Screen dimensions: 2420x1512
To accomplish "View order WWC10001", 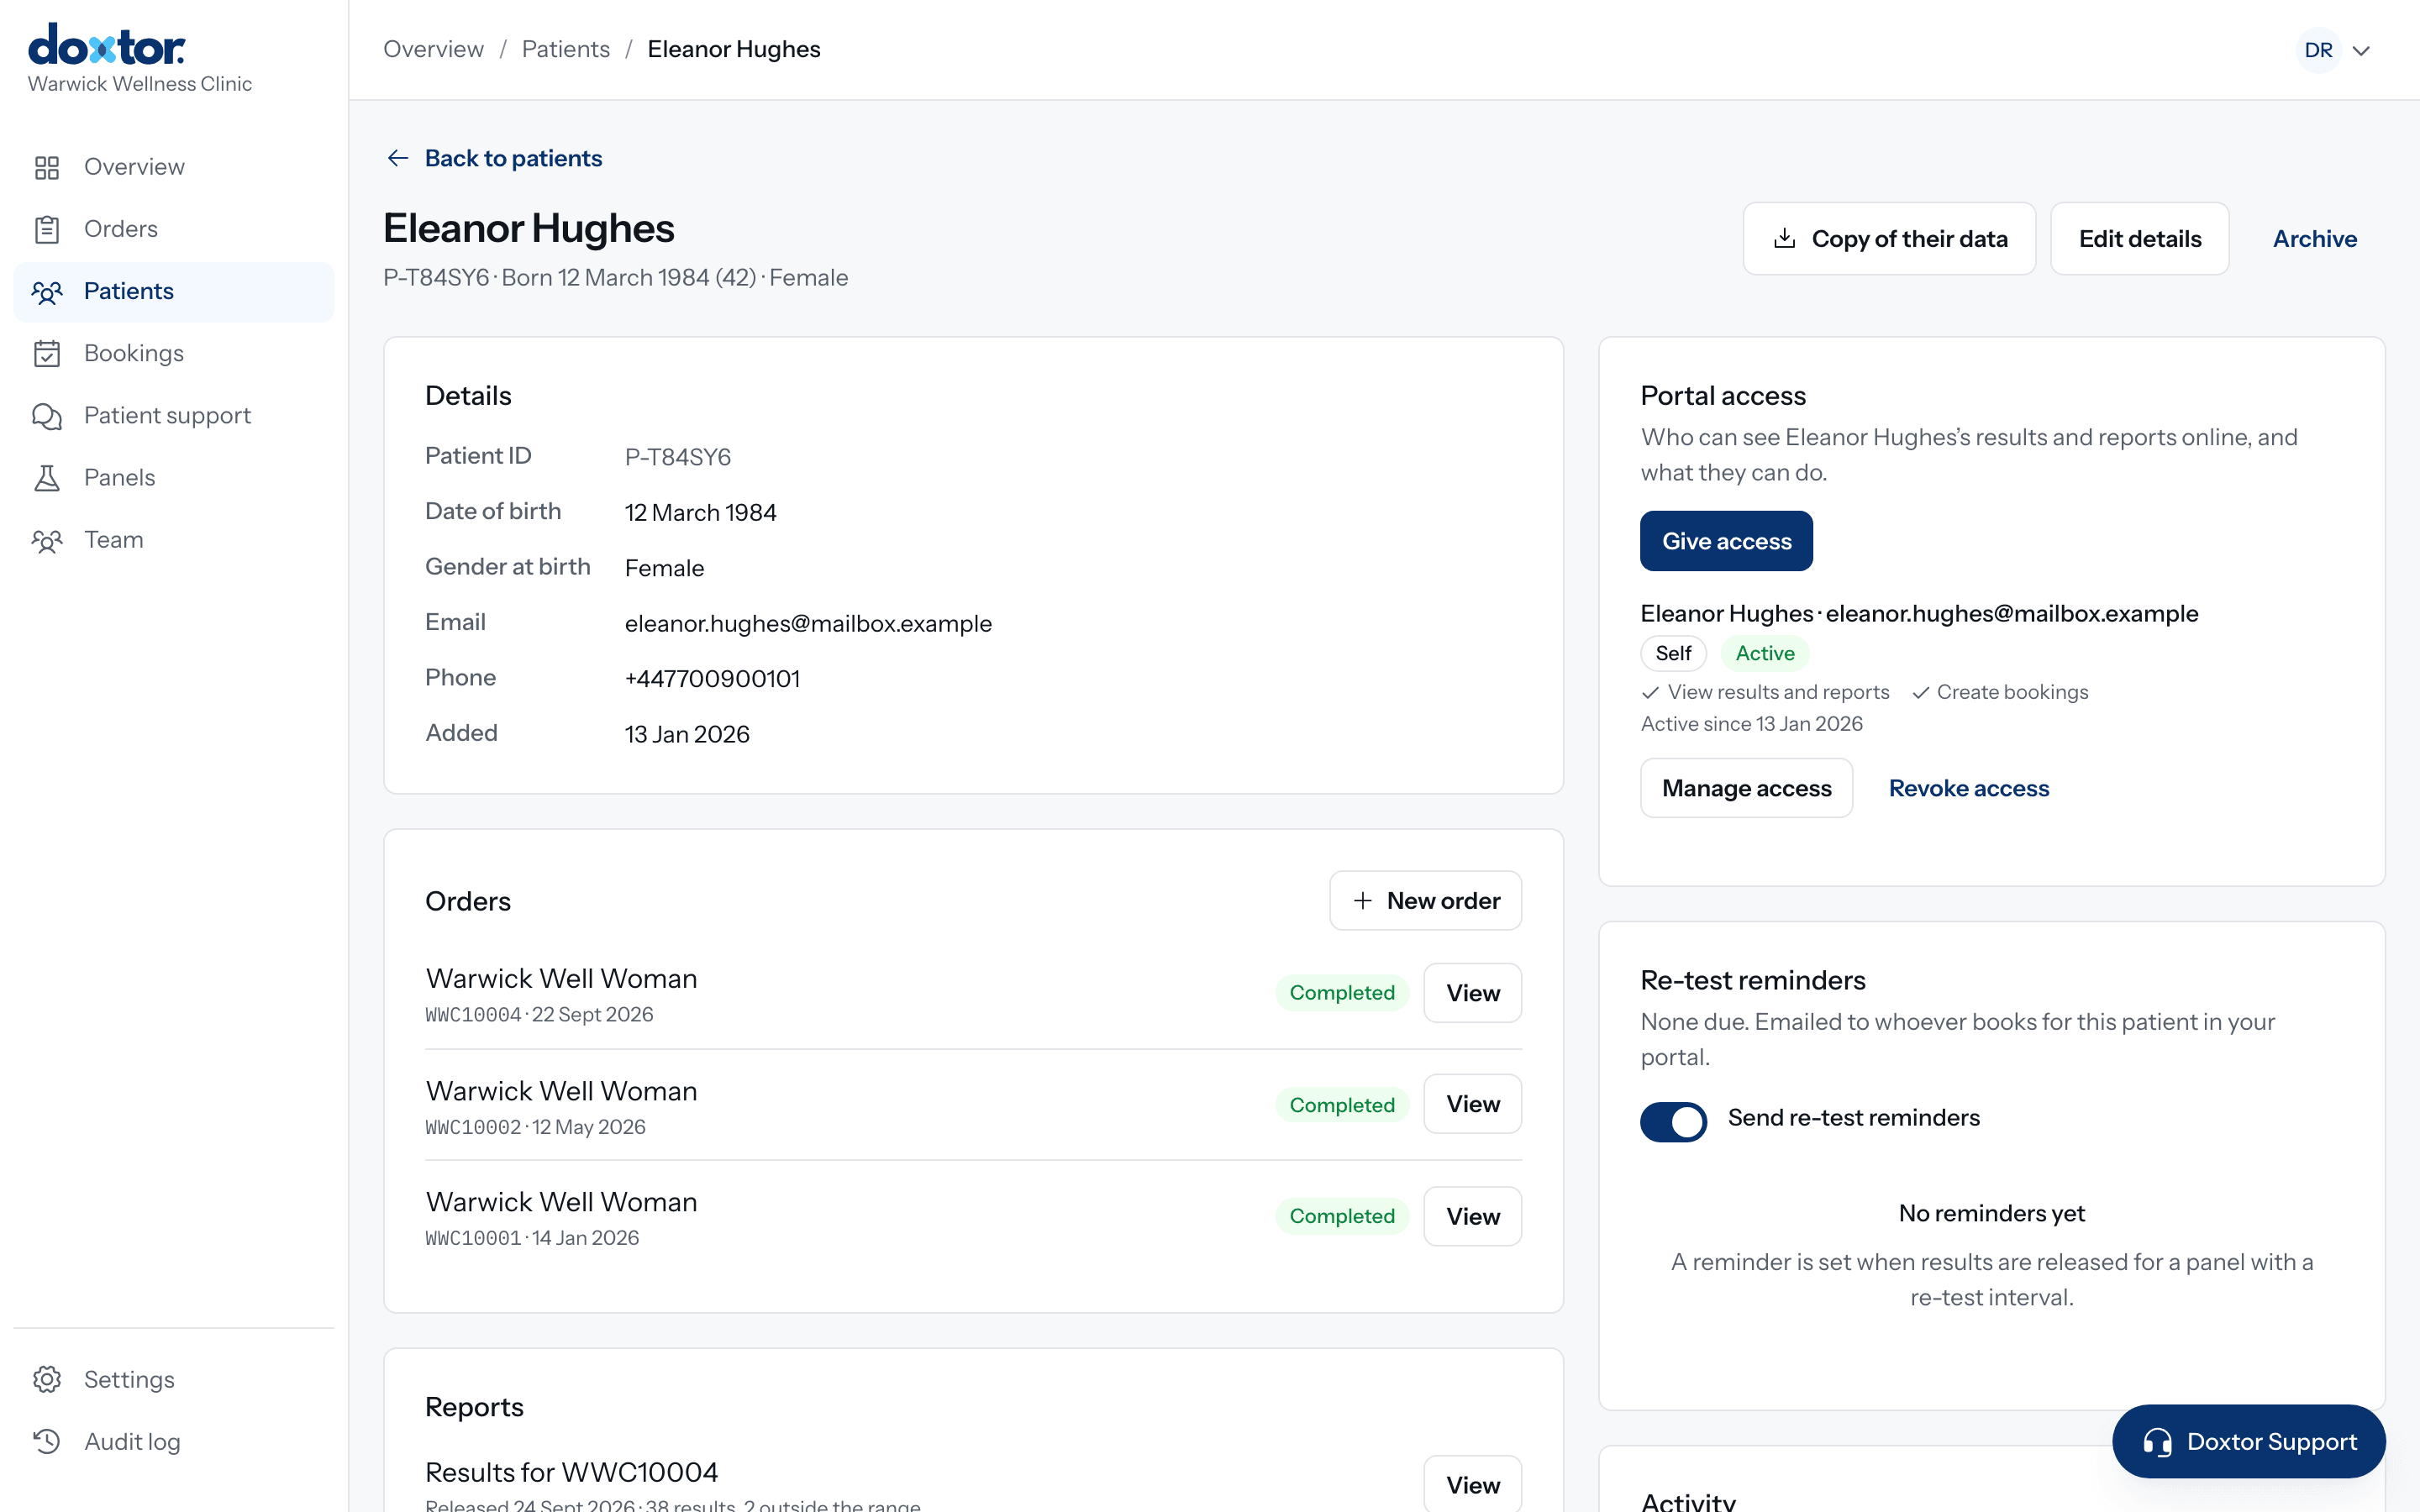I will click(x=1472, y=1216).
